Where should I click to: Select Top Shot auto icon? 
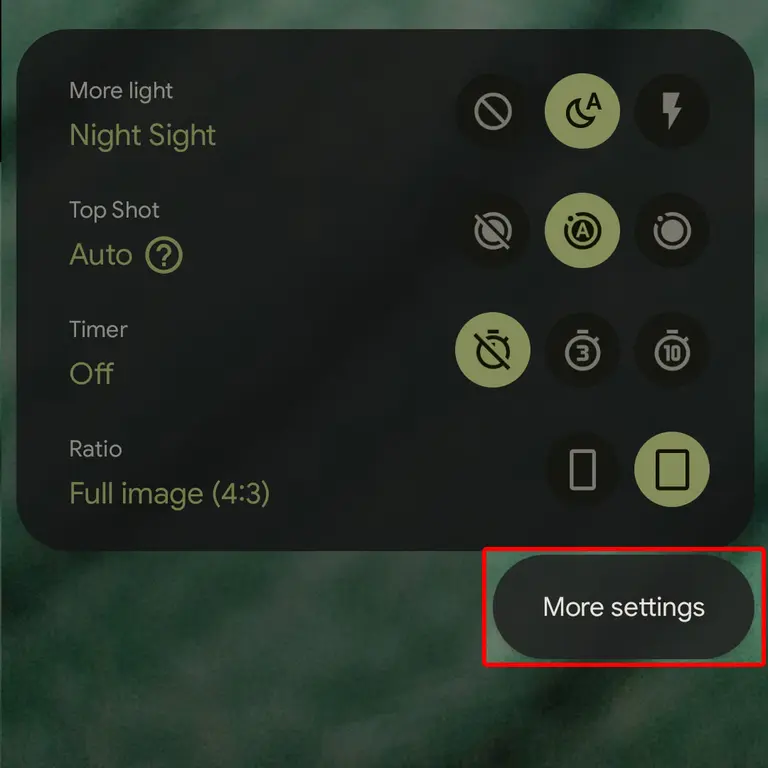pos(582,230)
